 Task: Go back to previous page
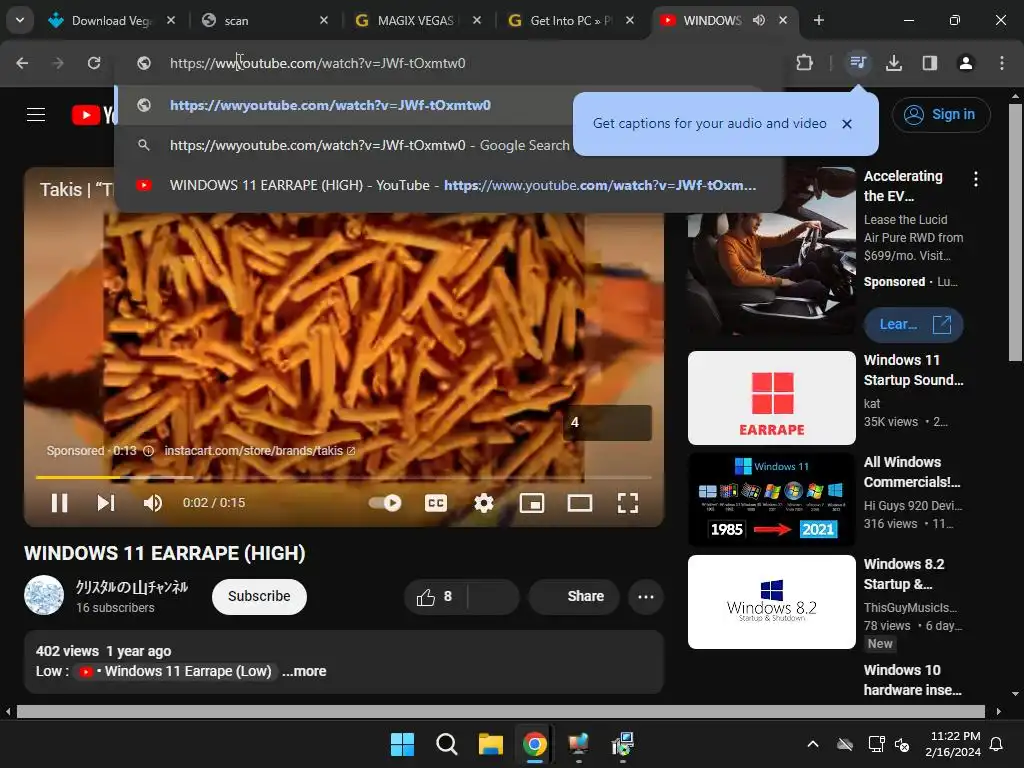click(22, 63)
